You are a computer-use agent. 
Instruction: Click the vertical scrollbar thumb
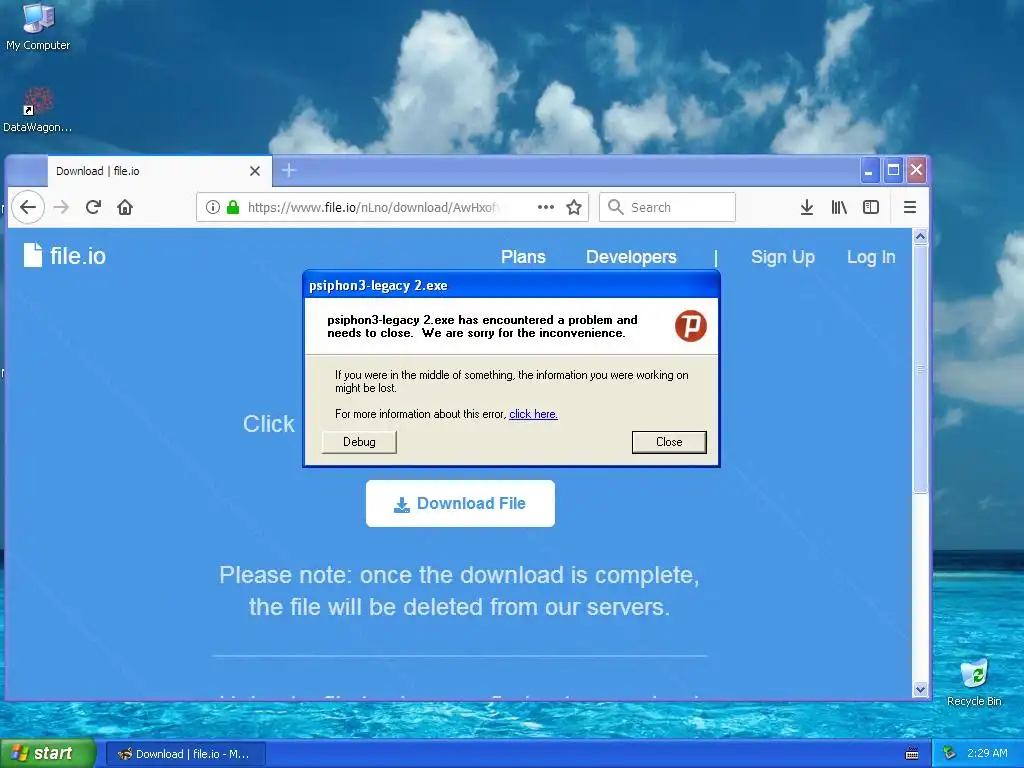pyautogui.click(x=920, y=370)
